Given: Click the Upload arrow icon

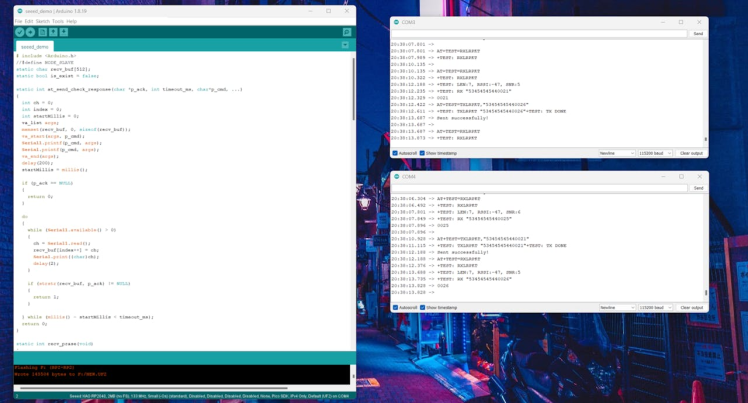Looking at the screenshot, I should (31, 32).
